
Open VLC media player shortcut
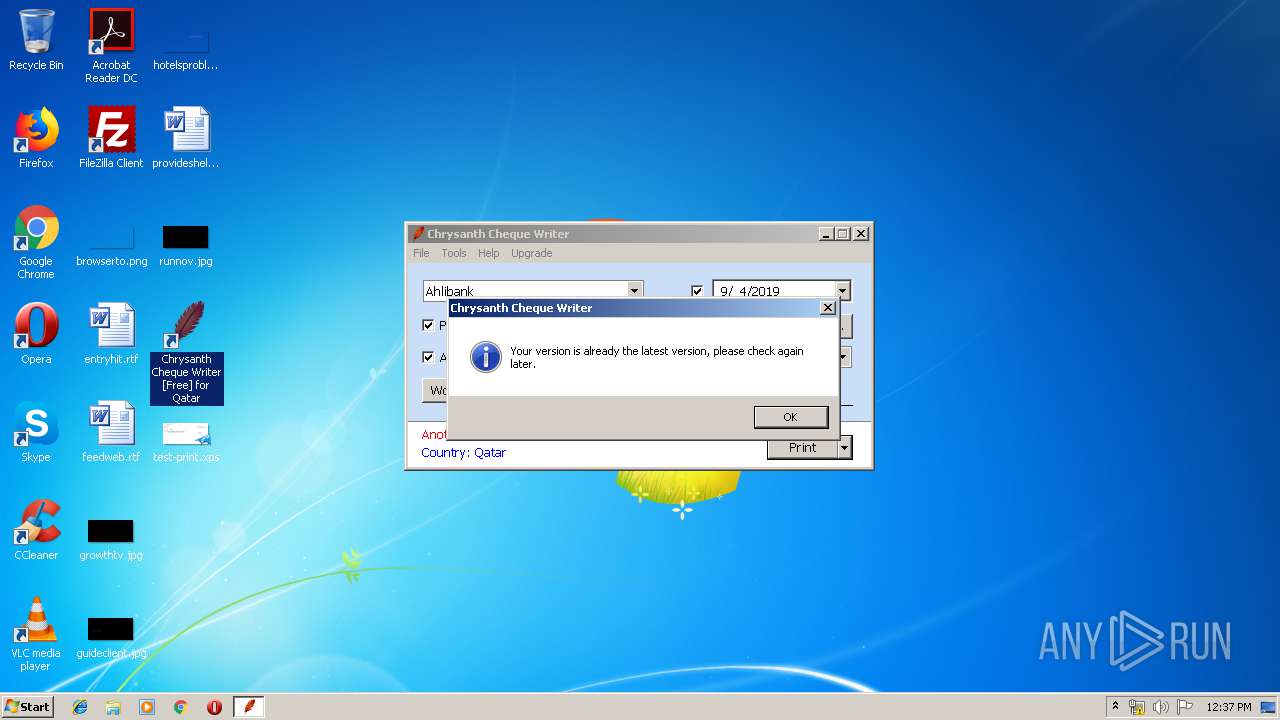[x=36, y=635]
